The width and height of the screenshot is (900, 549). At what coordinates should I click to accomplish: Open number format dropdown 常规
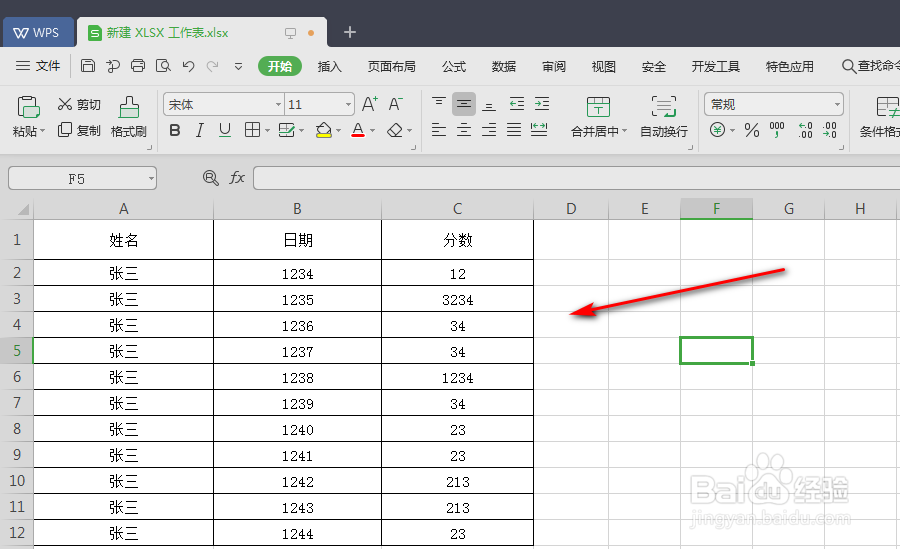837,105
